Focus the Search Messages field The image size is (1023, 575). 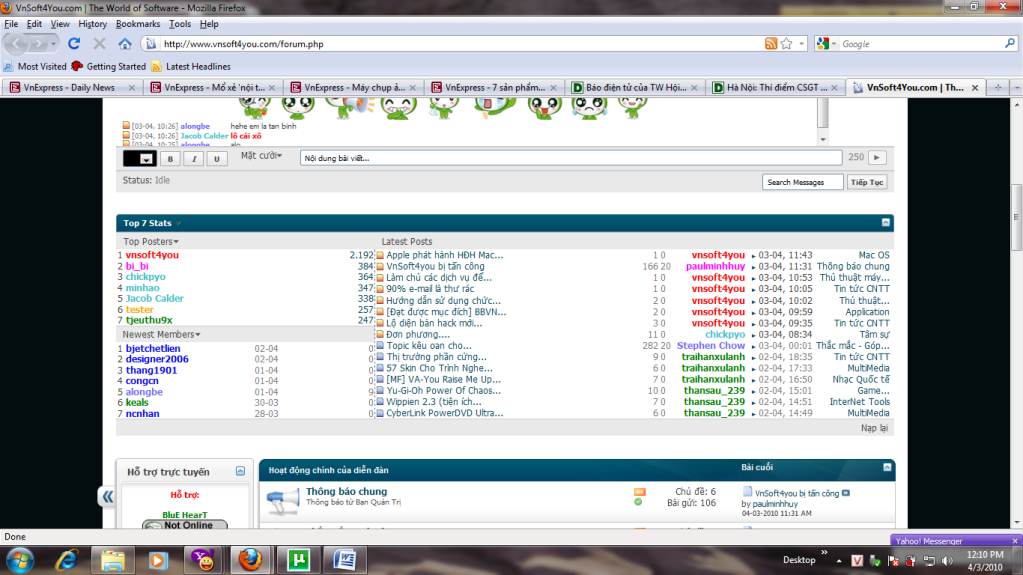(802, 182)
